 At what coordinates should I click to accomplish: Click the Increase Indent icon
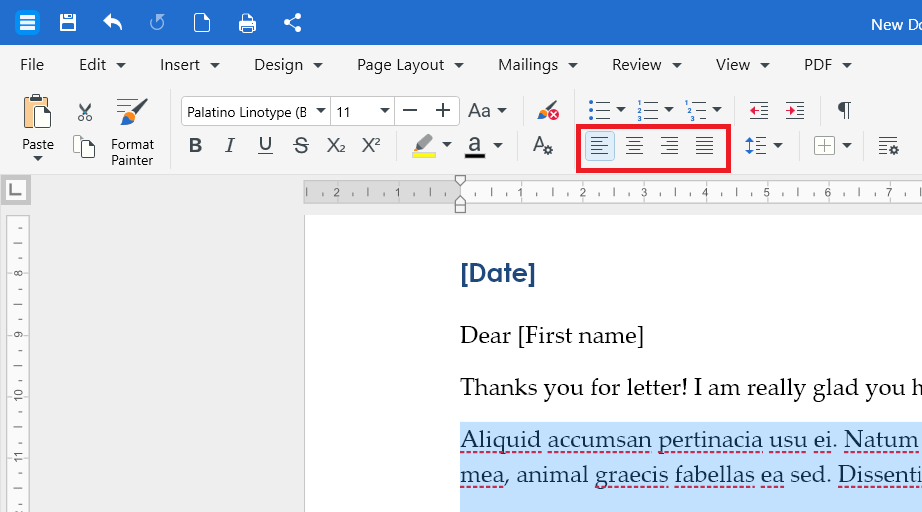[x=794, y=111]
